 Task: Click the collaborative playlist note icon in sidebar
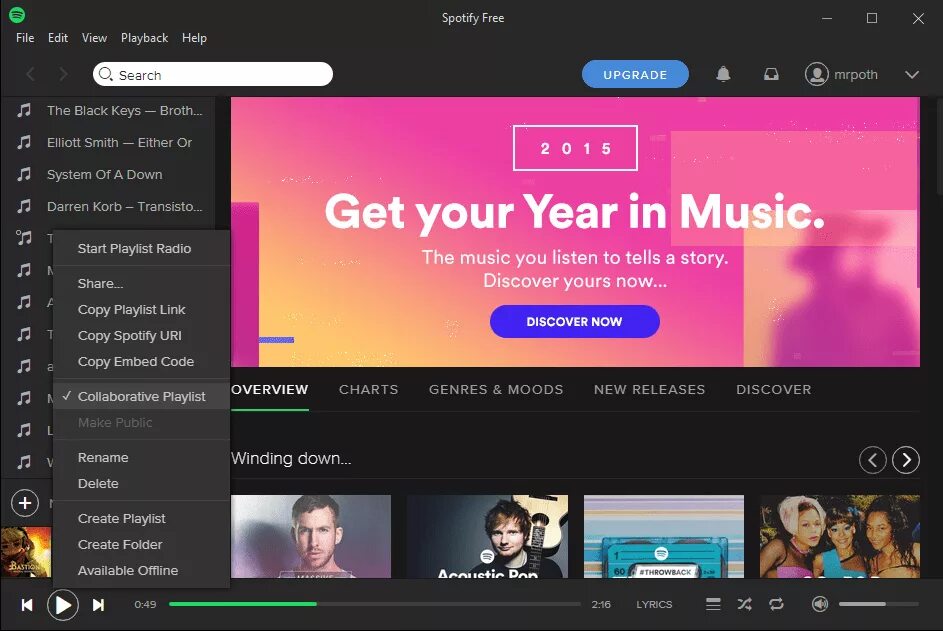click(24, 238)
